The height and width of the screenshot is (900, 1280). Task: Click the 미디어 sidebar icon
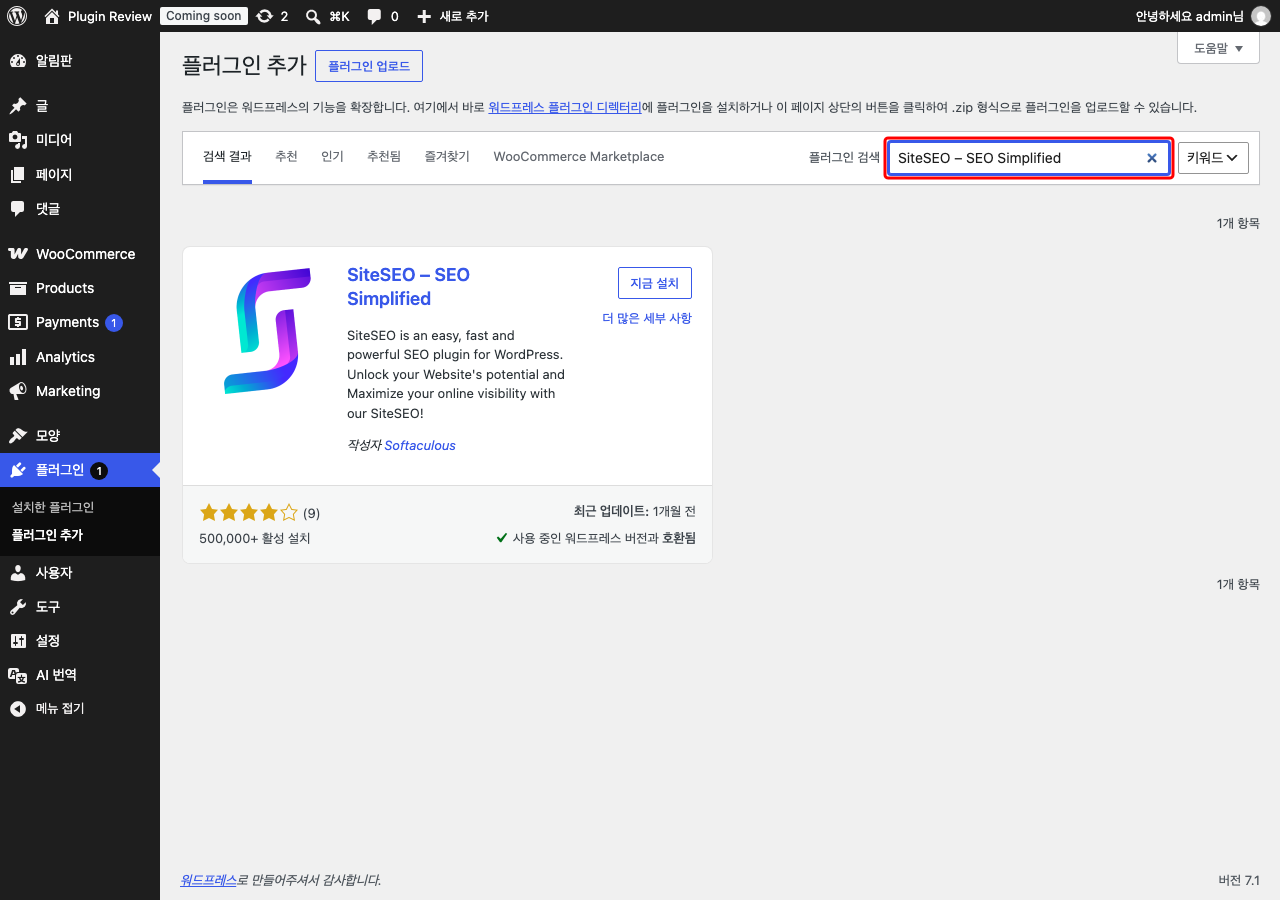(17, 140)
